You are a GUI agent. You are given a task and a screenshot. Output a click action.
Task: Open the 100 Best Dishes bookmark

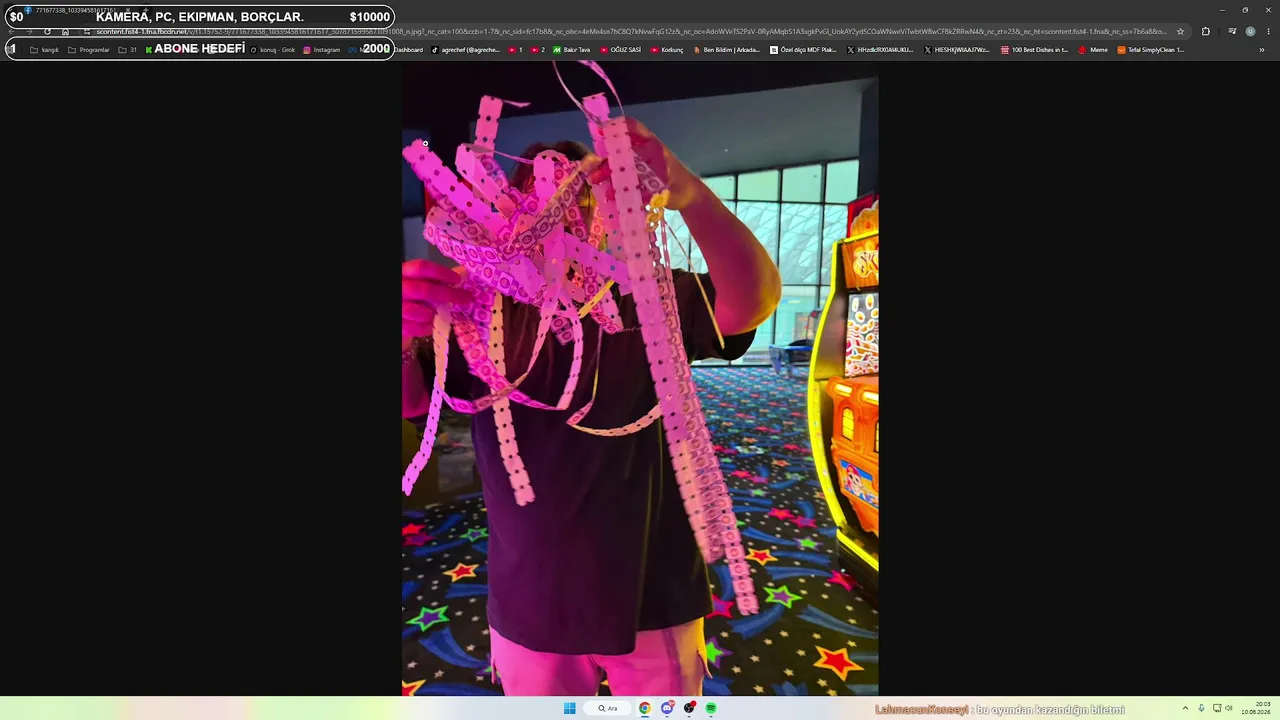(x=1035, y=50)
